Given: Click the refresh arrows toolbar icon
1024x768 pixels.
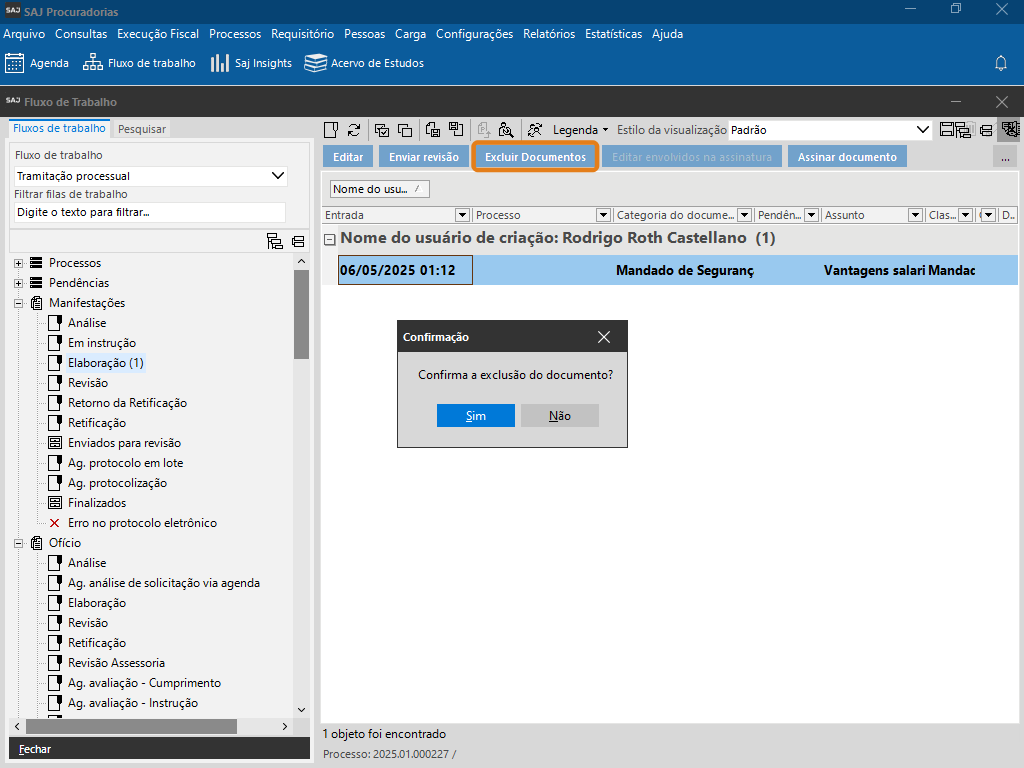Looking at the screenshot, I should [x=354, y=130].
